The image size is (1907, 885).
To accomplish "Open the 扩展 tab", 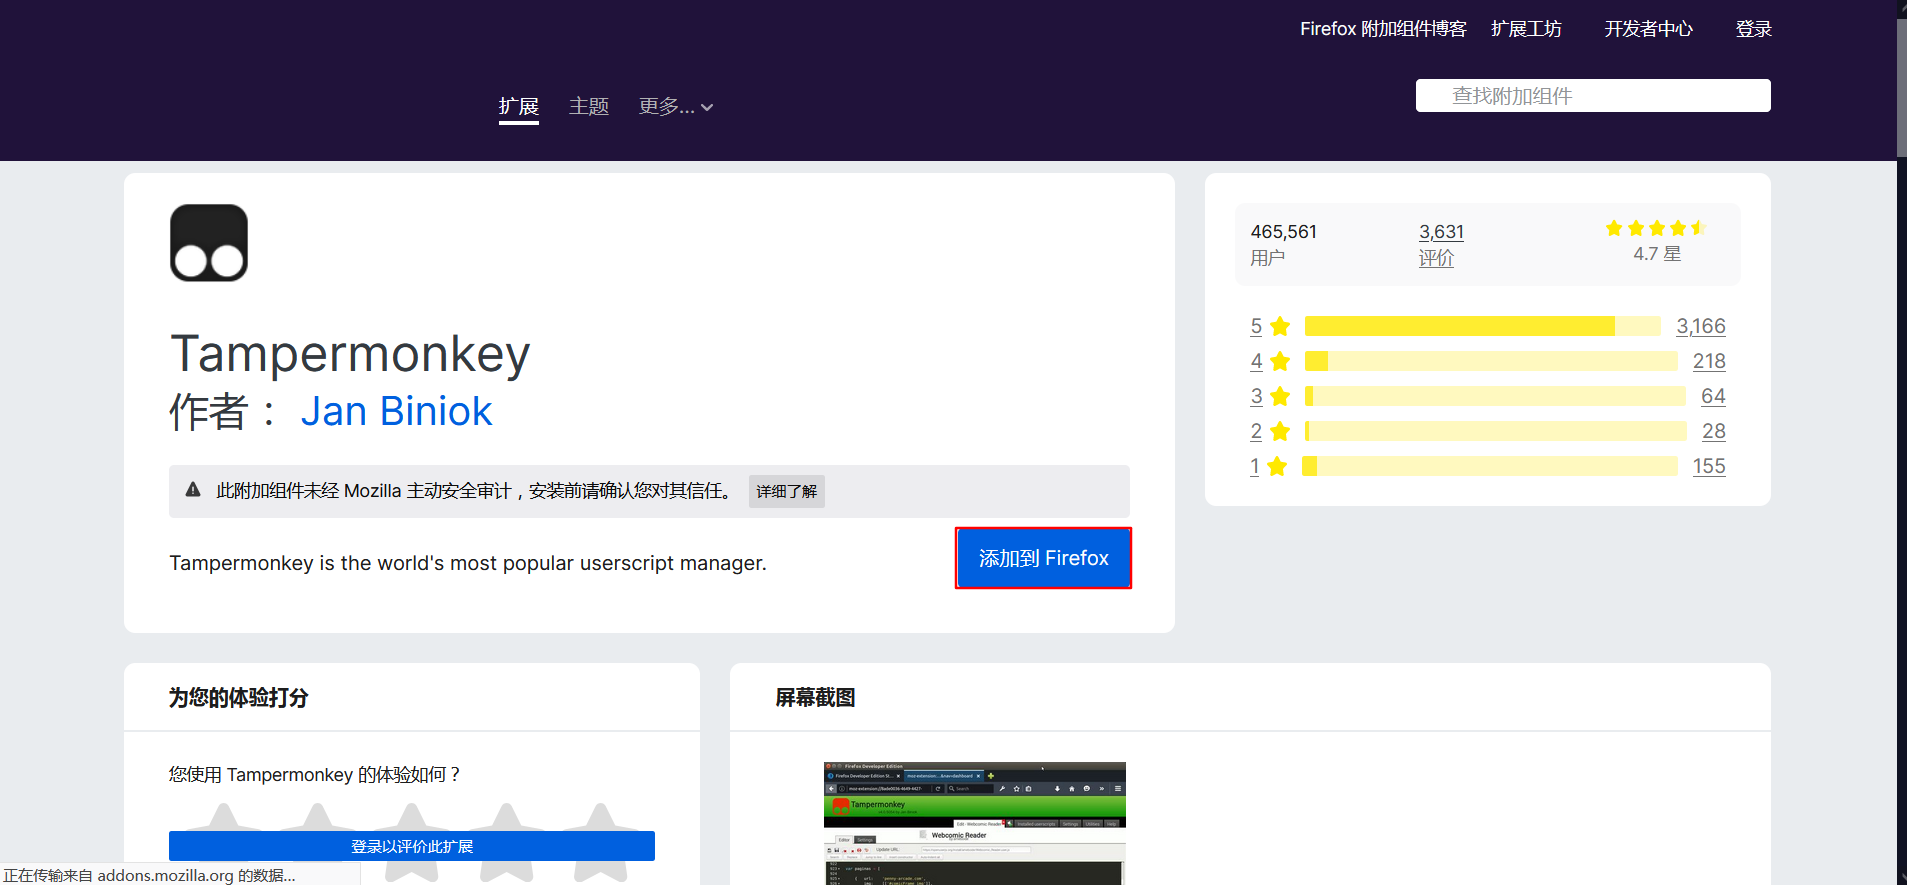I will click(x=519, y=106).
